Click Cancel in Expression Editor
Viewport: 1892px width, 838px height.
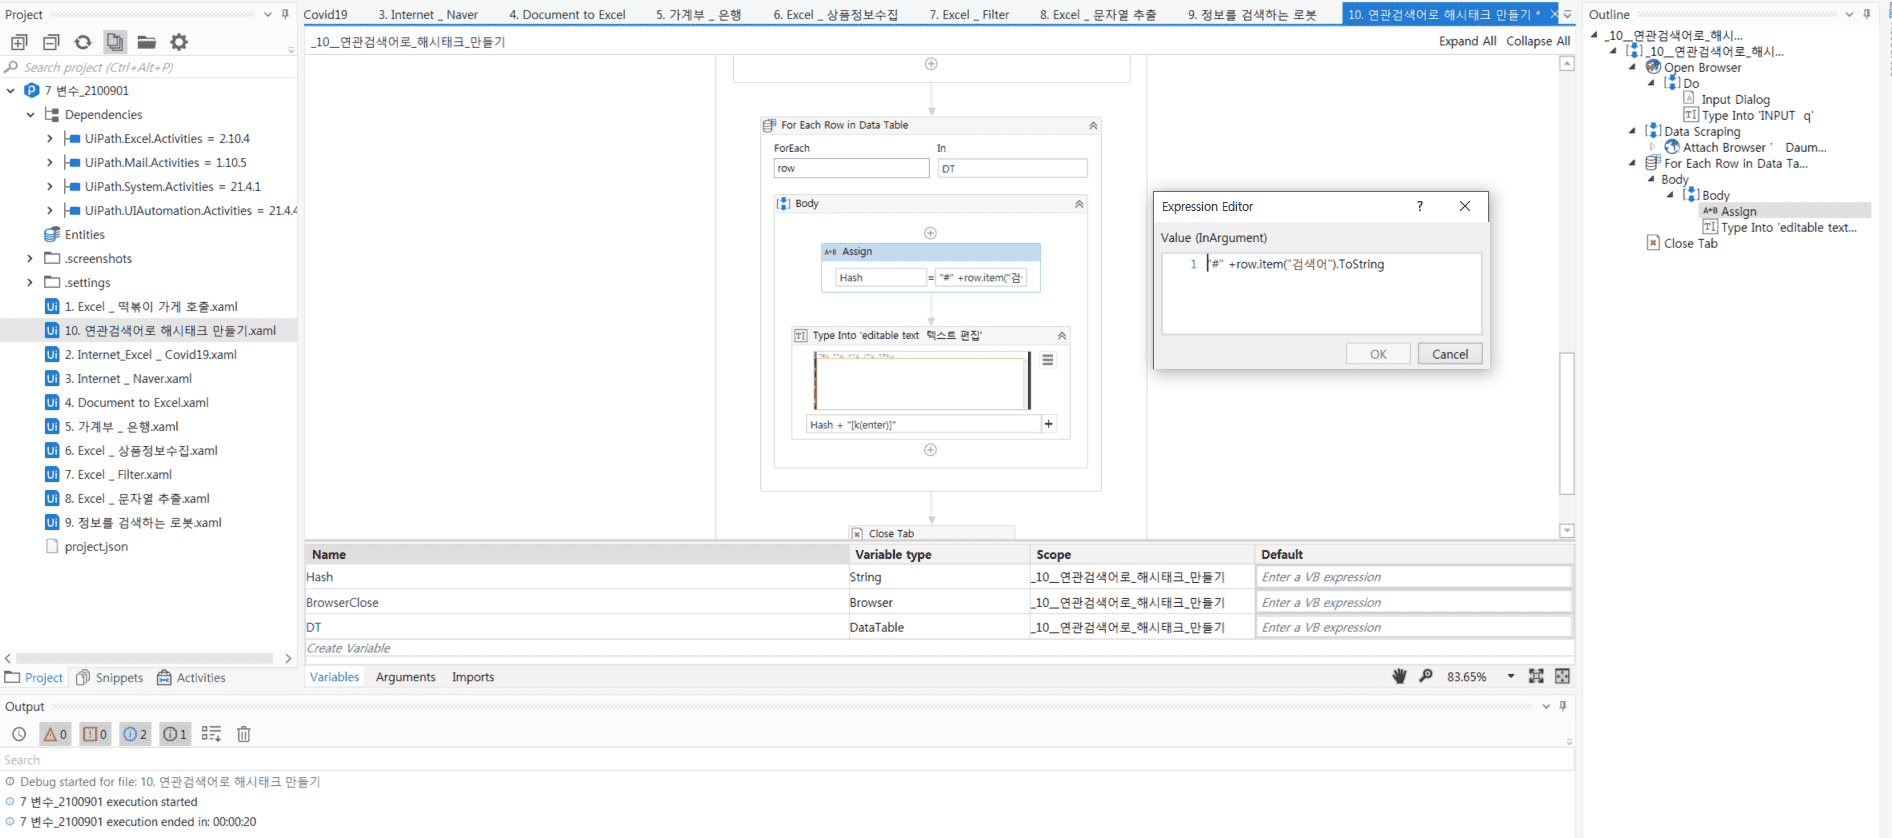(1449, 354)
